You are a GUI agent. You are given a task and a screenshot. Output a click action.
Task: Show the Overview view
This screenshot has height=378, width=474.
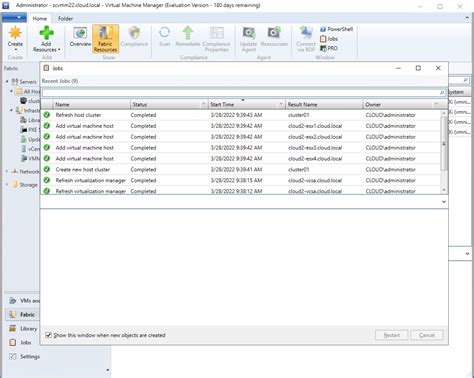[x=80, y=37]
